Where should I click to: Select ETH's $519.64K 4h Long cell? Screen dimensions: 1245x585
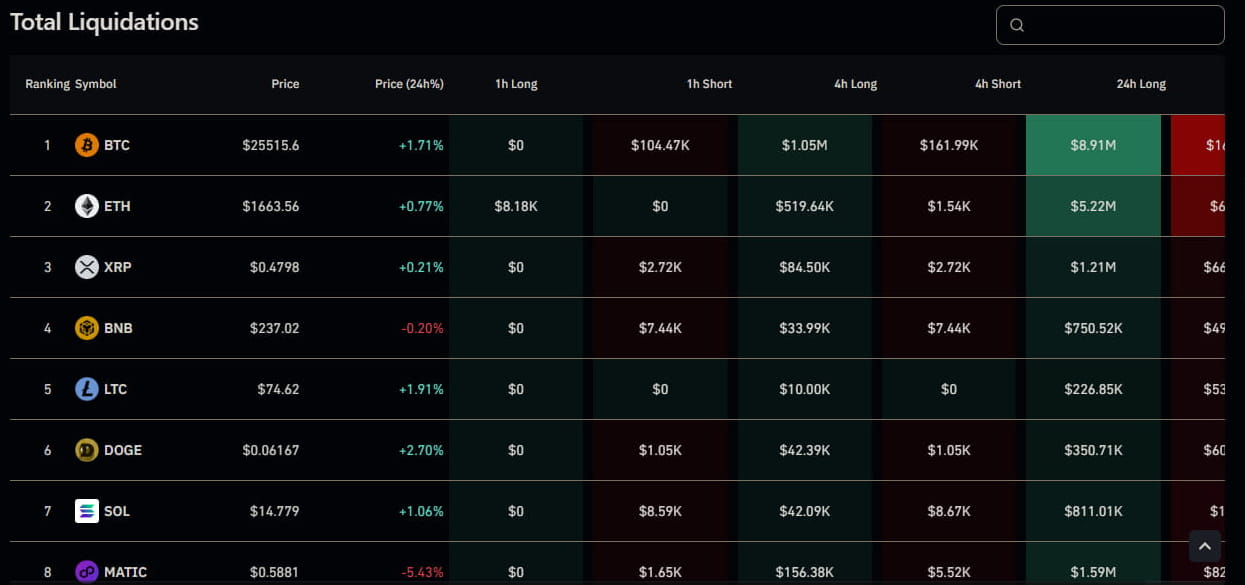(804, 206)
